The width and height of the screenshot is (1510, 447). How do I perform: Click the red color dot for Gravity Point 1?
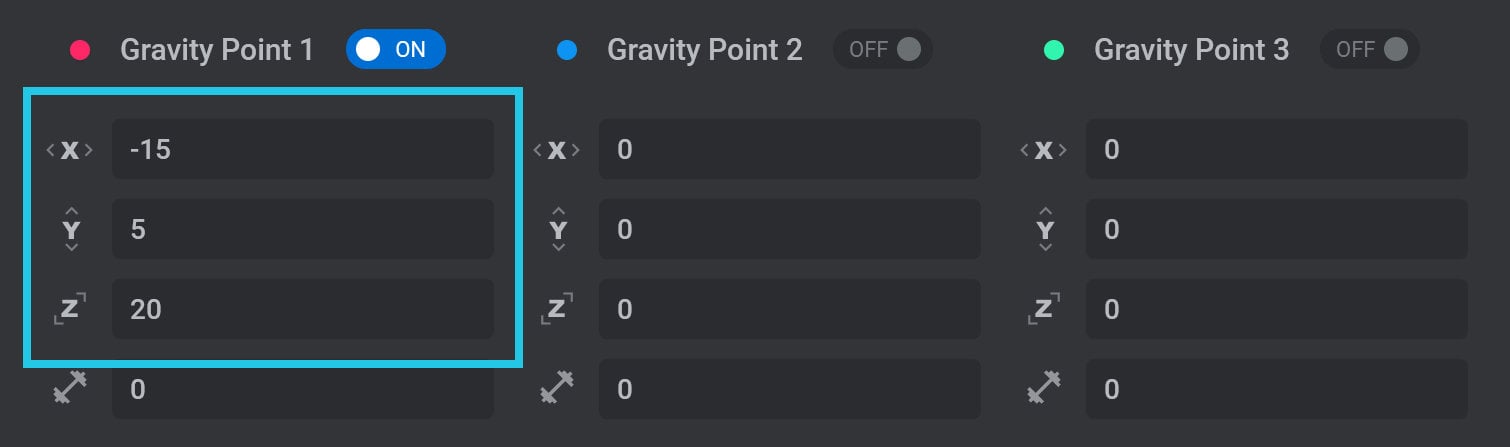(x=80, y=50)
